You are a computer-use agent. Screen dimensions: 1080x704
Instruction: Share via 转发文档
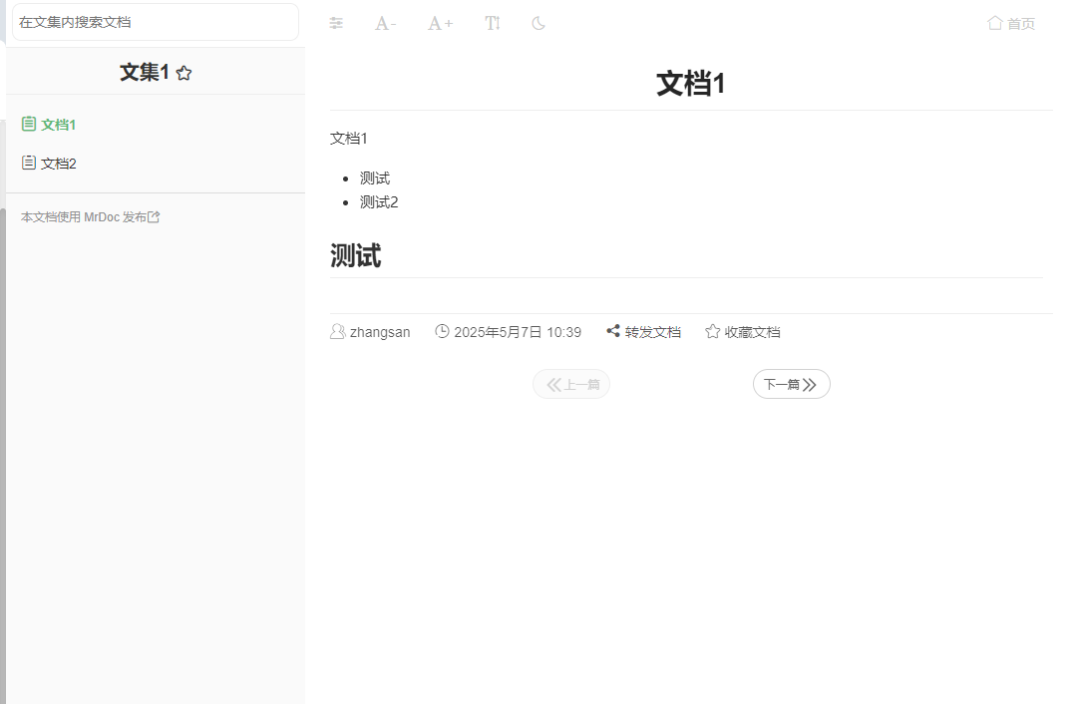click(643, 332)
